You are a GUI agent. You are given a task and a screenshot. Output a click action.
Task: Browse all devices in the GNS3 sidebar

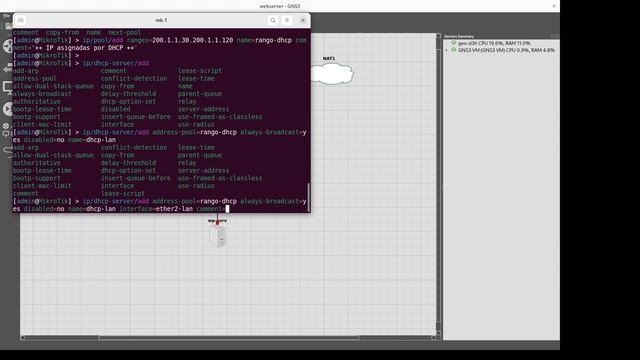coord(6,130)
